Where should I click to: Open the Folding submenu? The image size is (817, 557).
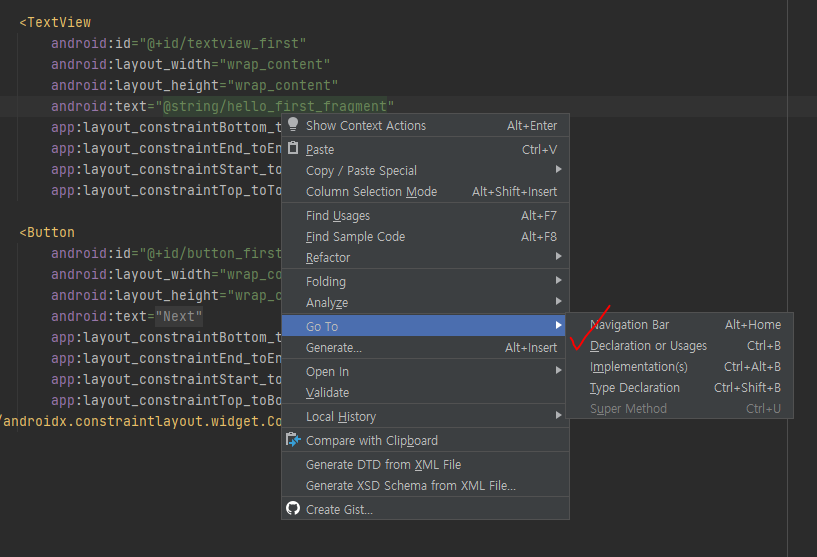(x=425, y=281)
